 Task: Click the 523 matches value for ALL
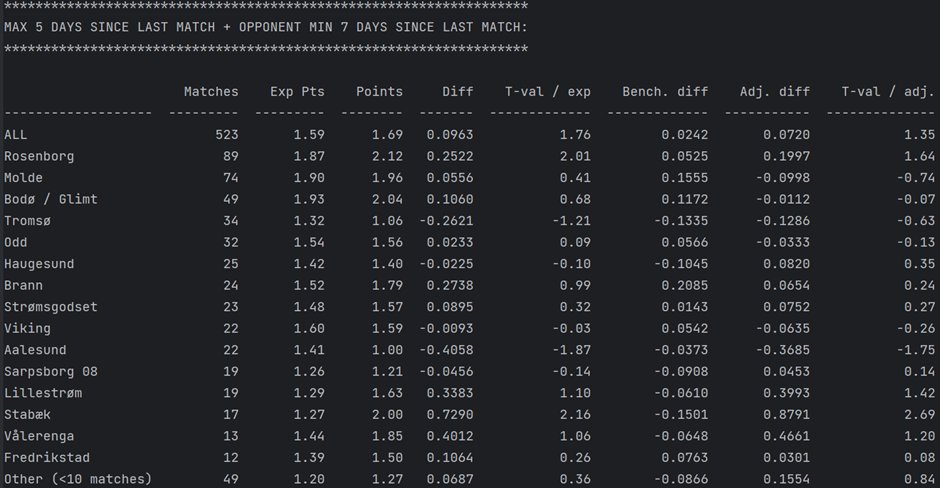(x=227, y=135)
